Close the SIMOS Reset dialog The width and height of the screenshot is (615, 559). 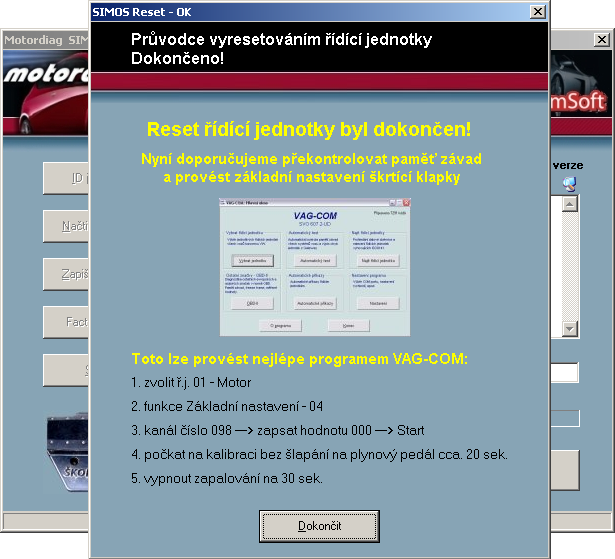(x=537, y=11)
